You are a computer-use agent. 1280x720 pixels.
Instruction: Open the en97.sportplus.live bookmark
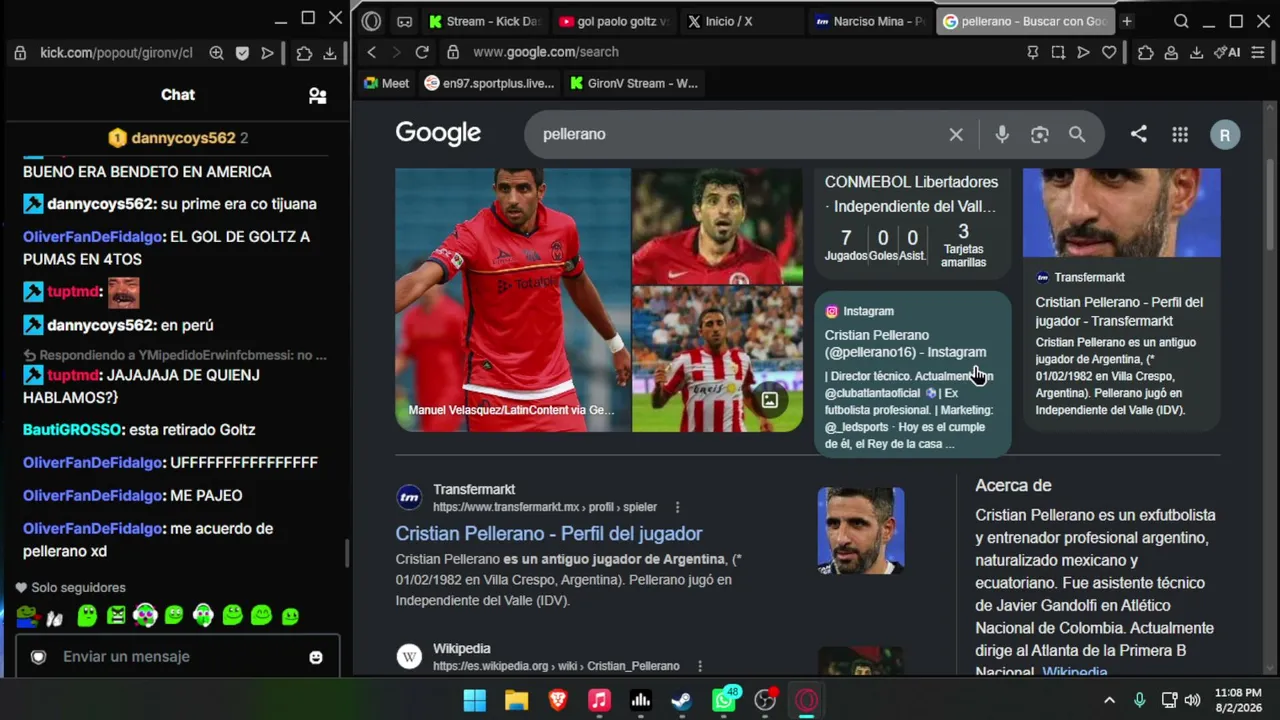[490, 83]
